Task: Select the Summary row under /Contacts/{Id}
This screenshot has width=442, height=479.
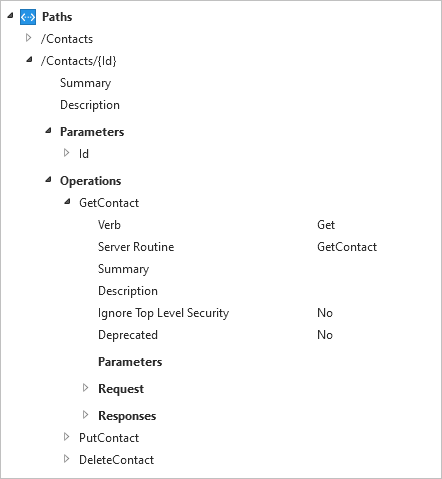Action: pos(85,83)
